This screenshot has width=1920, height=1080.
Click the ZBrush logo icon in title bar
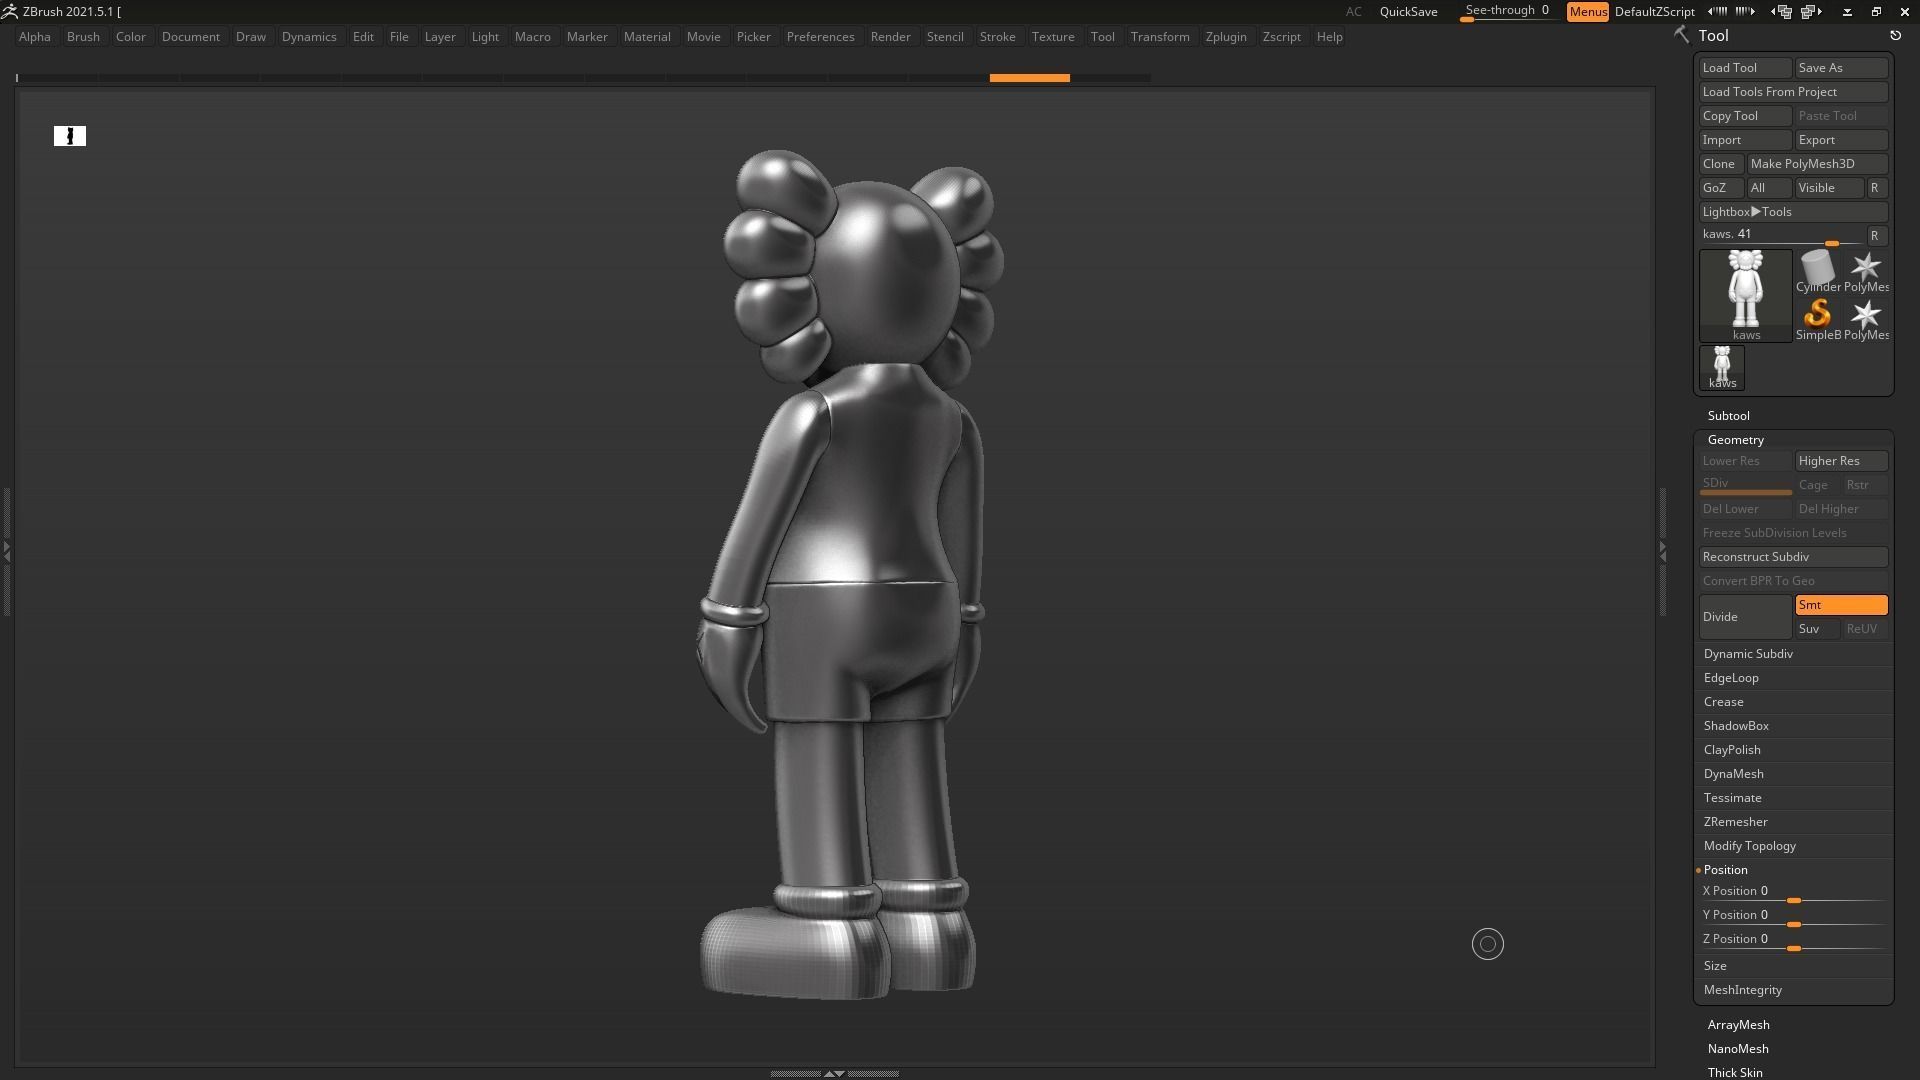coord(9,11)
